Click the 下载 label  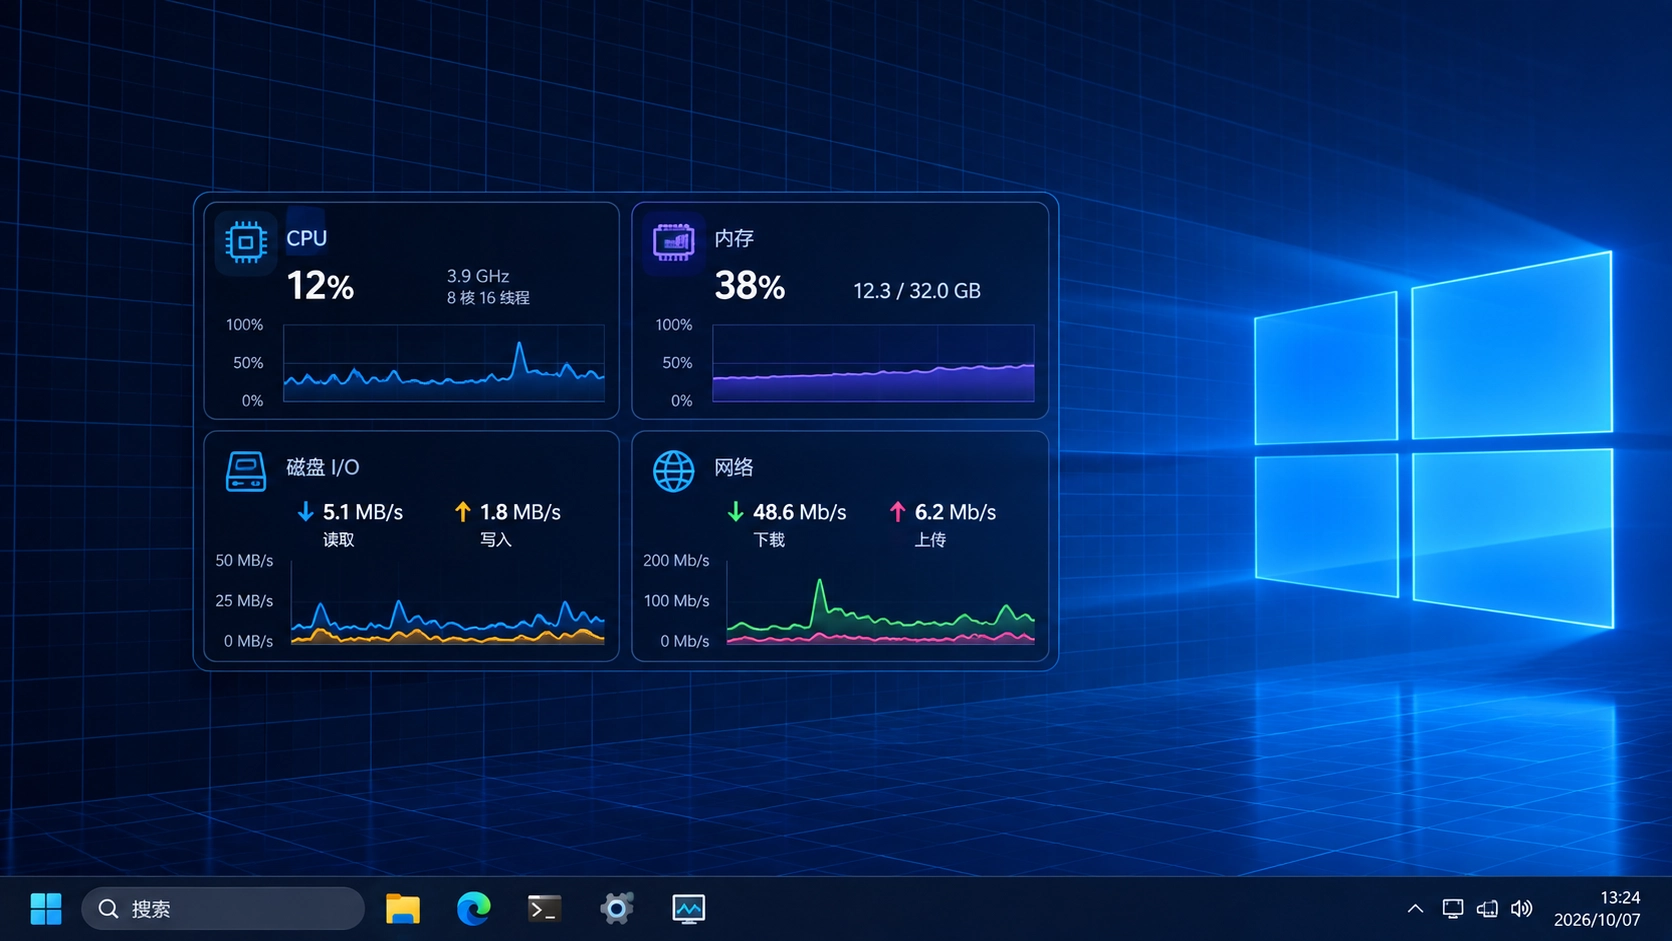click(769, 540)
